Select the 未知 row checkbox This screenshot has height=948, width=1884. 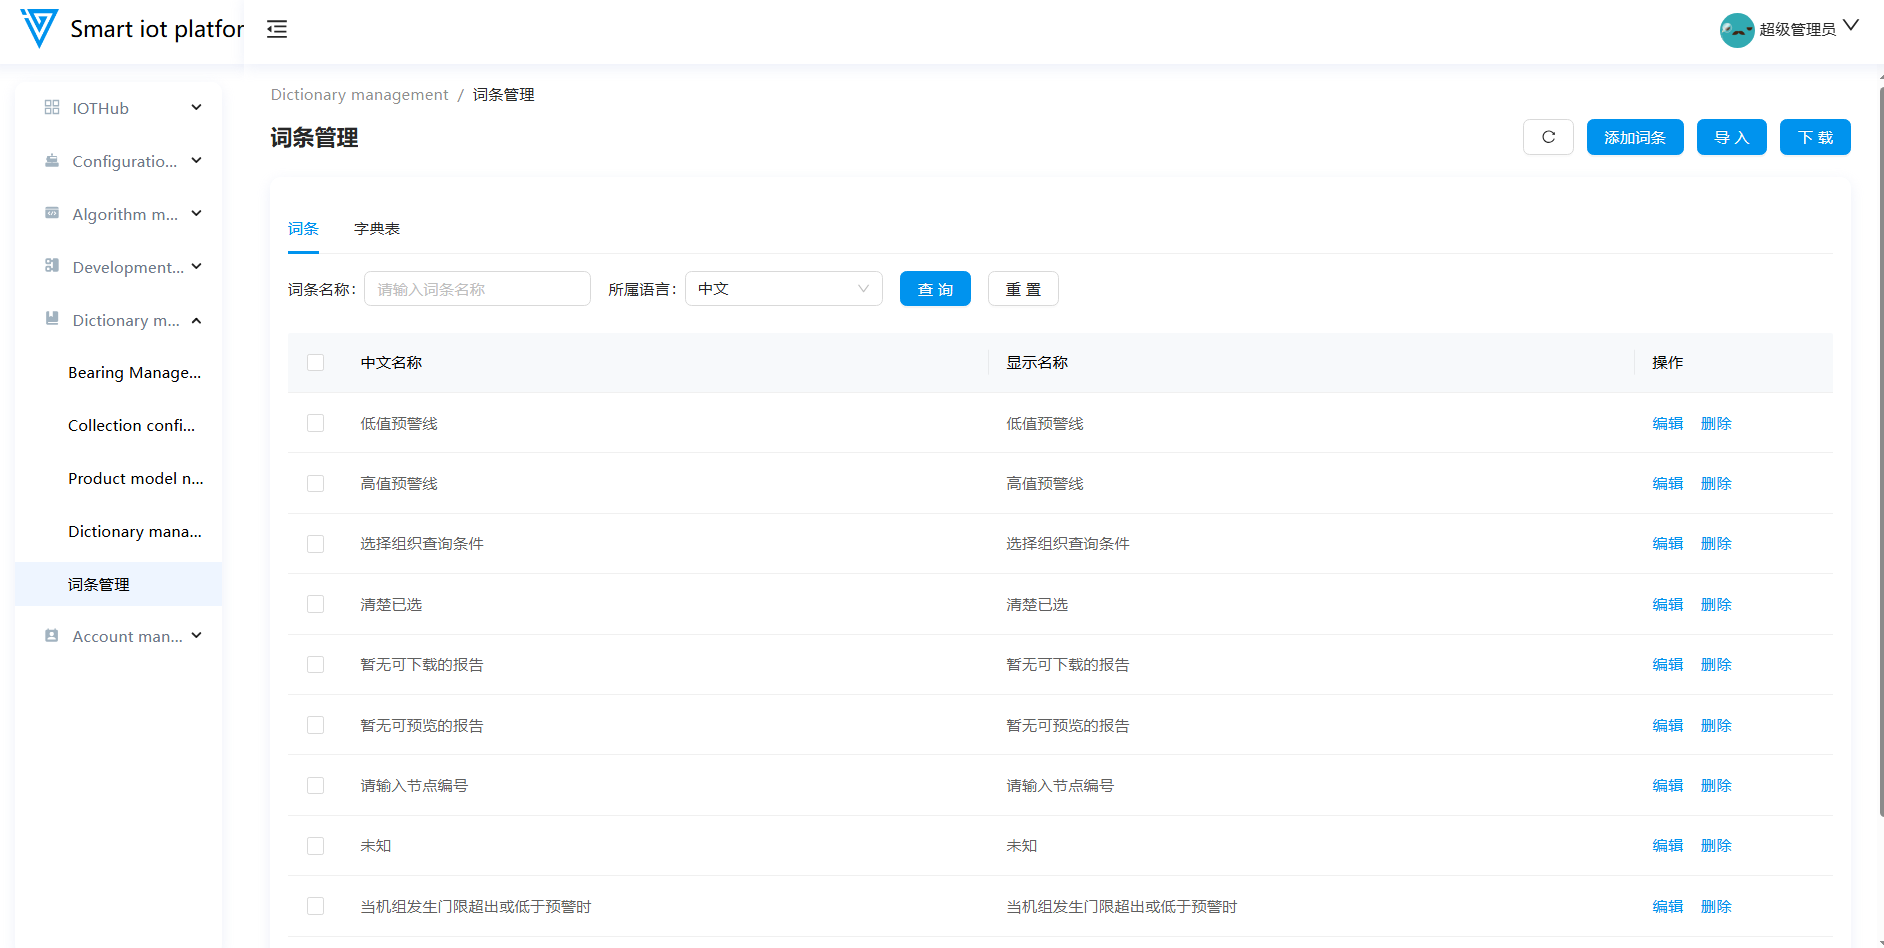point(315,846)
